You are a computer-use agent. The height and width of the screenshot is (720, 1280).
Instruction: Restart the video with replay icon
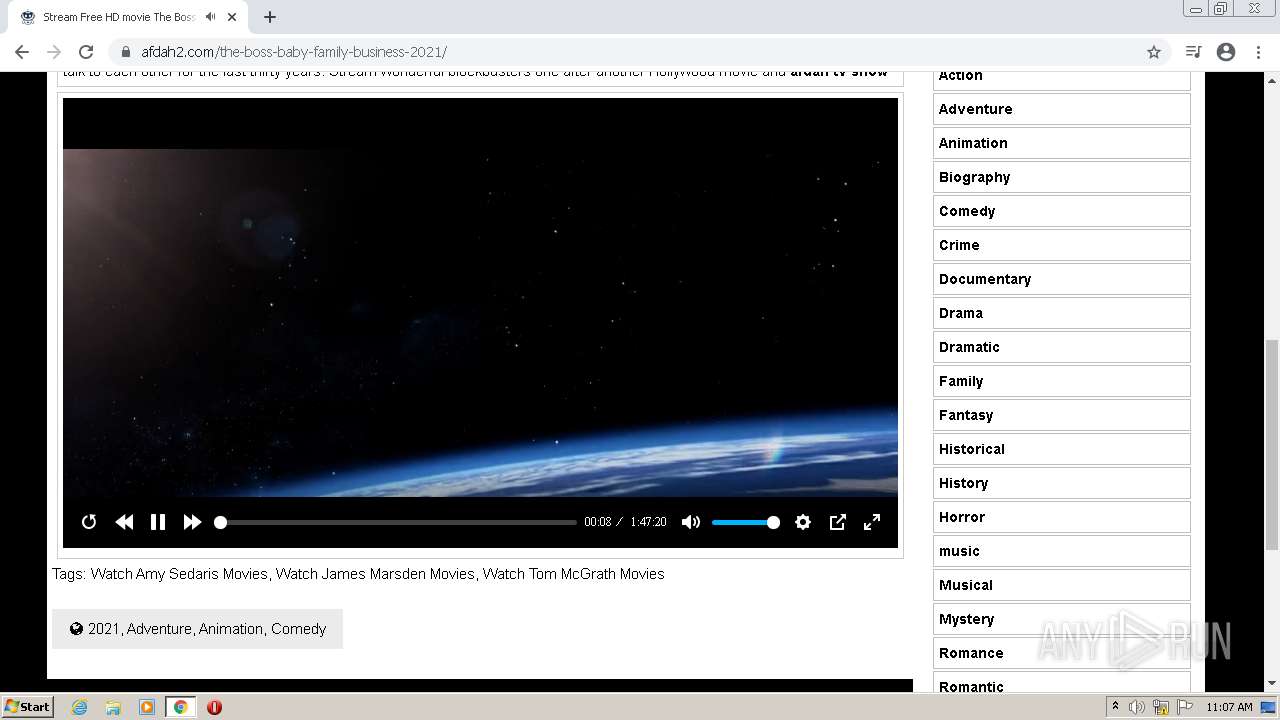(89, 522)
